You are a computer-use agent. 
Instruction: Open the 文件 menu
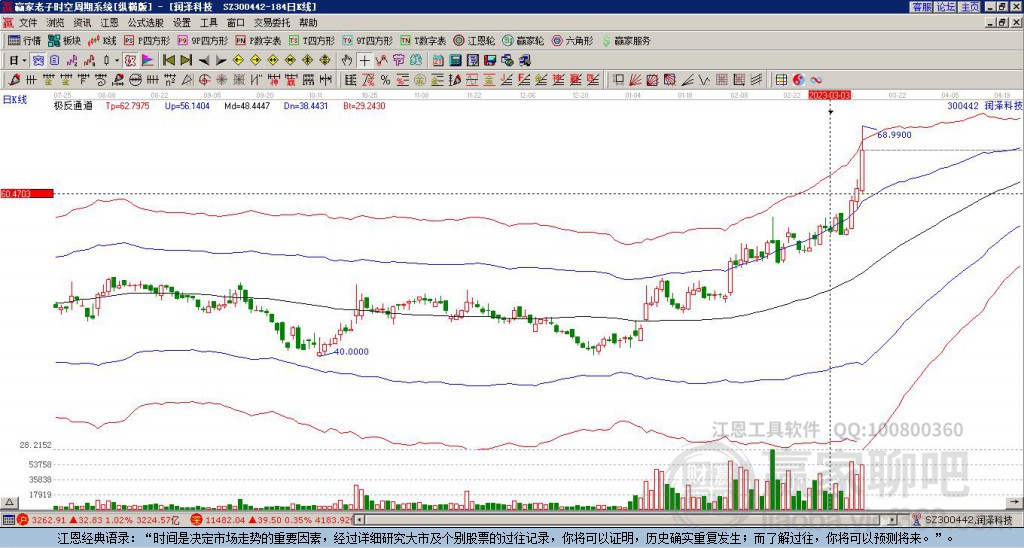pos(28,23)
